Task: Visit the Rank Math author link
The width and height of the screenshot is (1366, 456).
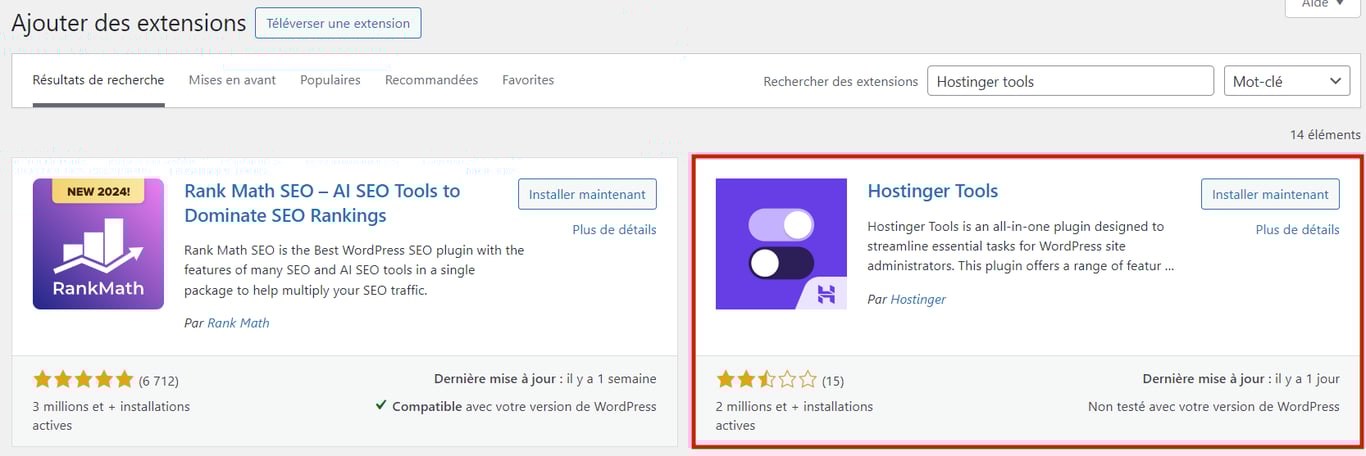Action: [238, 323]
